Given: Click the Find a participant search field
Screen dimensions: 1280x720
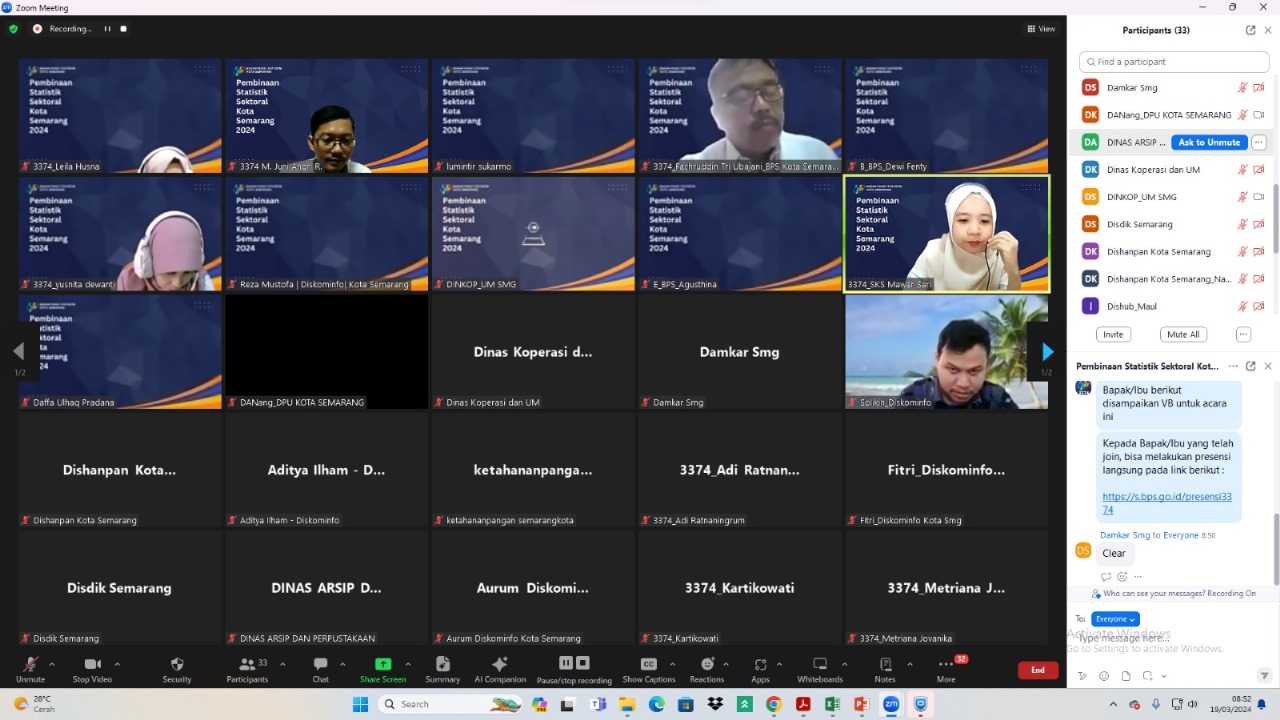Looking at the screenshot, I should (x=1172, y=62).
